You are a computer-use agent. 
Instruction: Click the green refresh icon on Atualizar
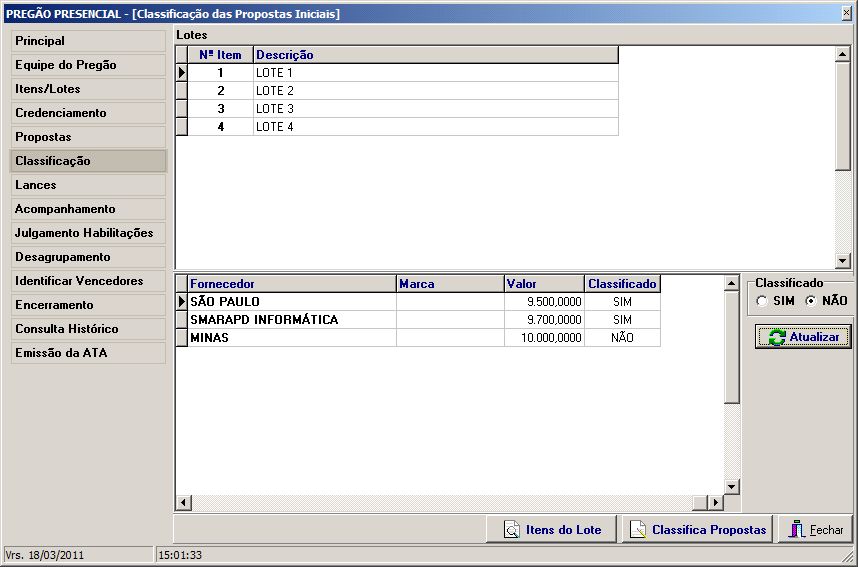point(777,337)
